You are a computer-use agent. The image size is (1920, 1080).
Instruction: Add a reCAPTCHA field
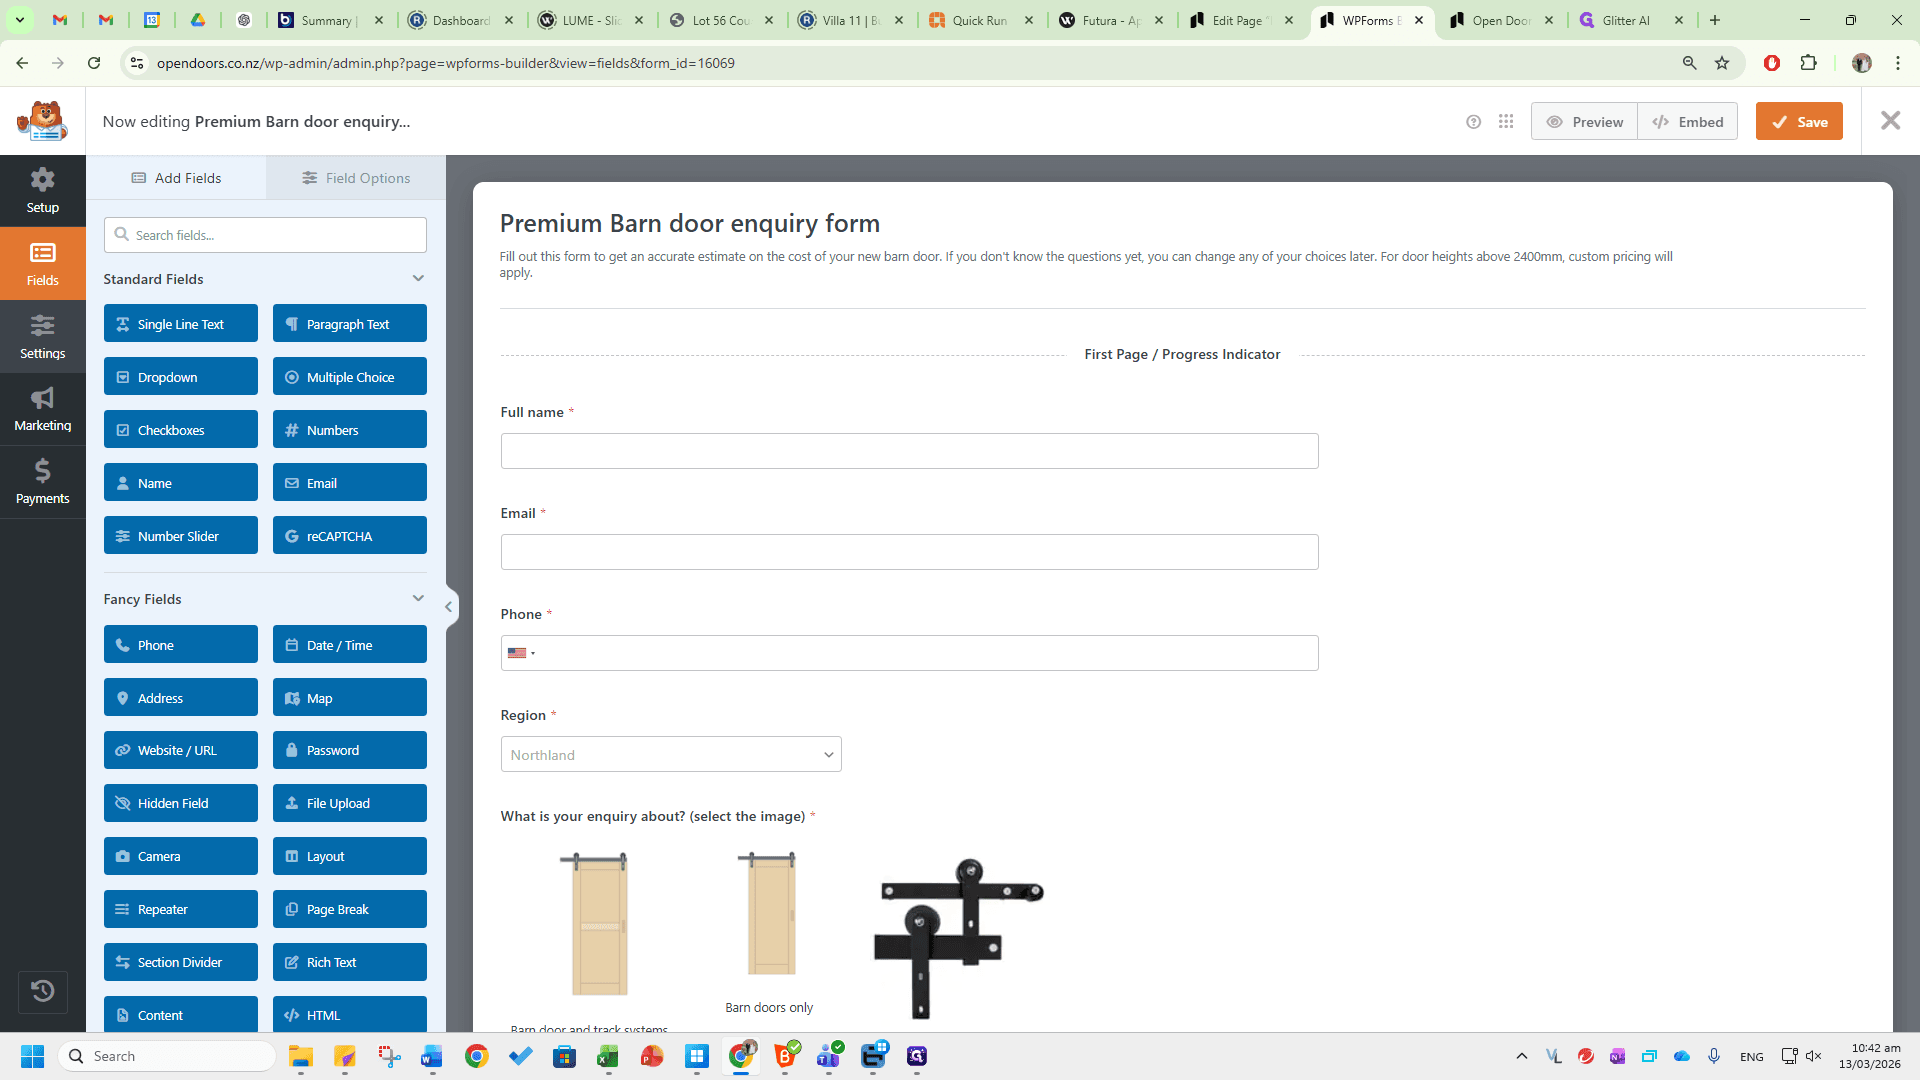pos(350,536)
